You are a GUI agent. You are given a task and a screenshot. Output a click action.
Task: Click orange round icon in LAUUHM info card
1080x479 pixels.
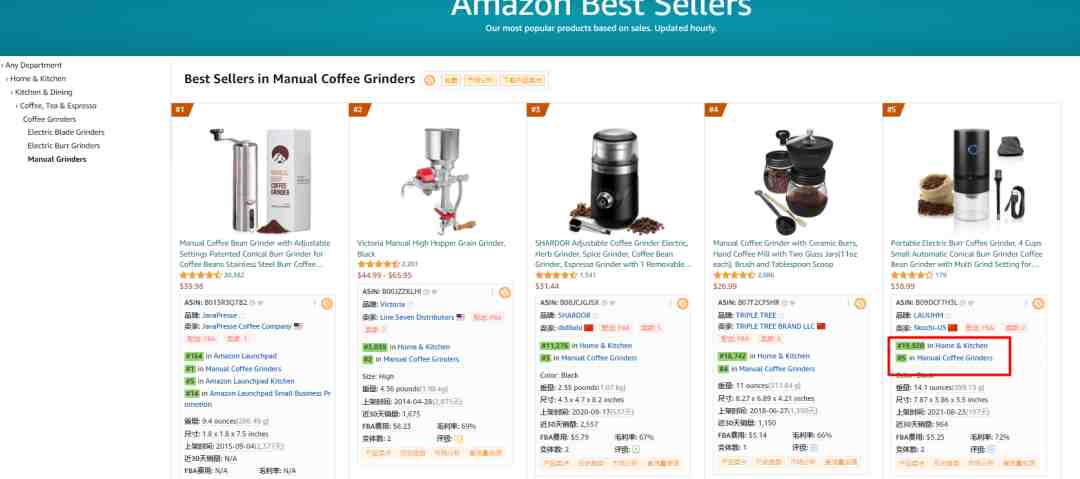pos(1038,303)
